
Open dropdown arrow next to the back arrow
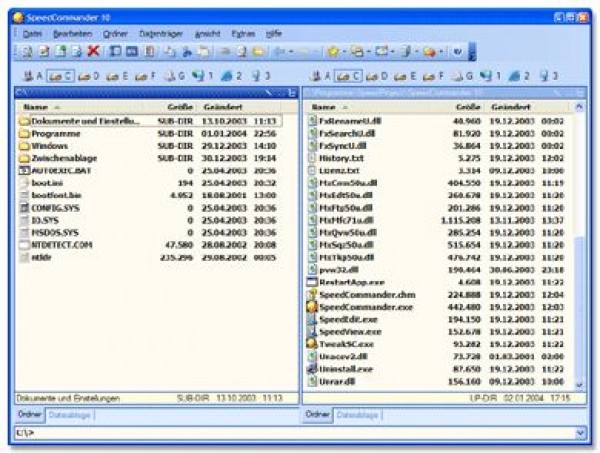[x=292, y=52]
